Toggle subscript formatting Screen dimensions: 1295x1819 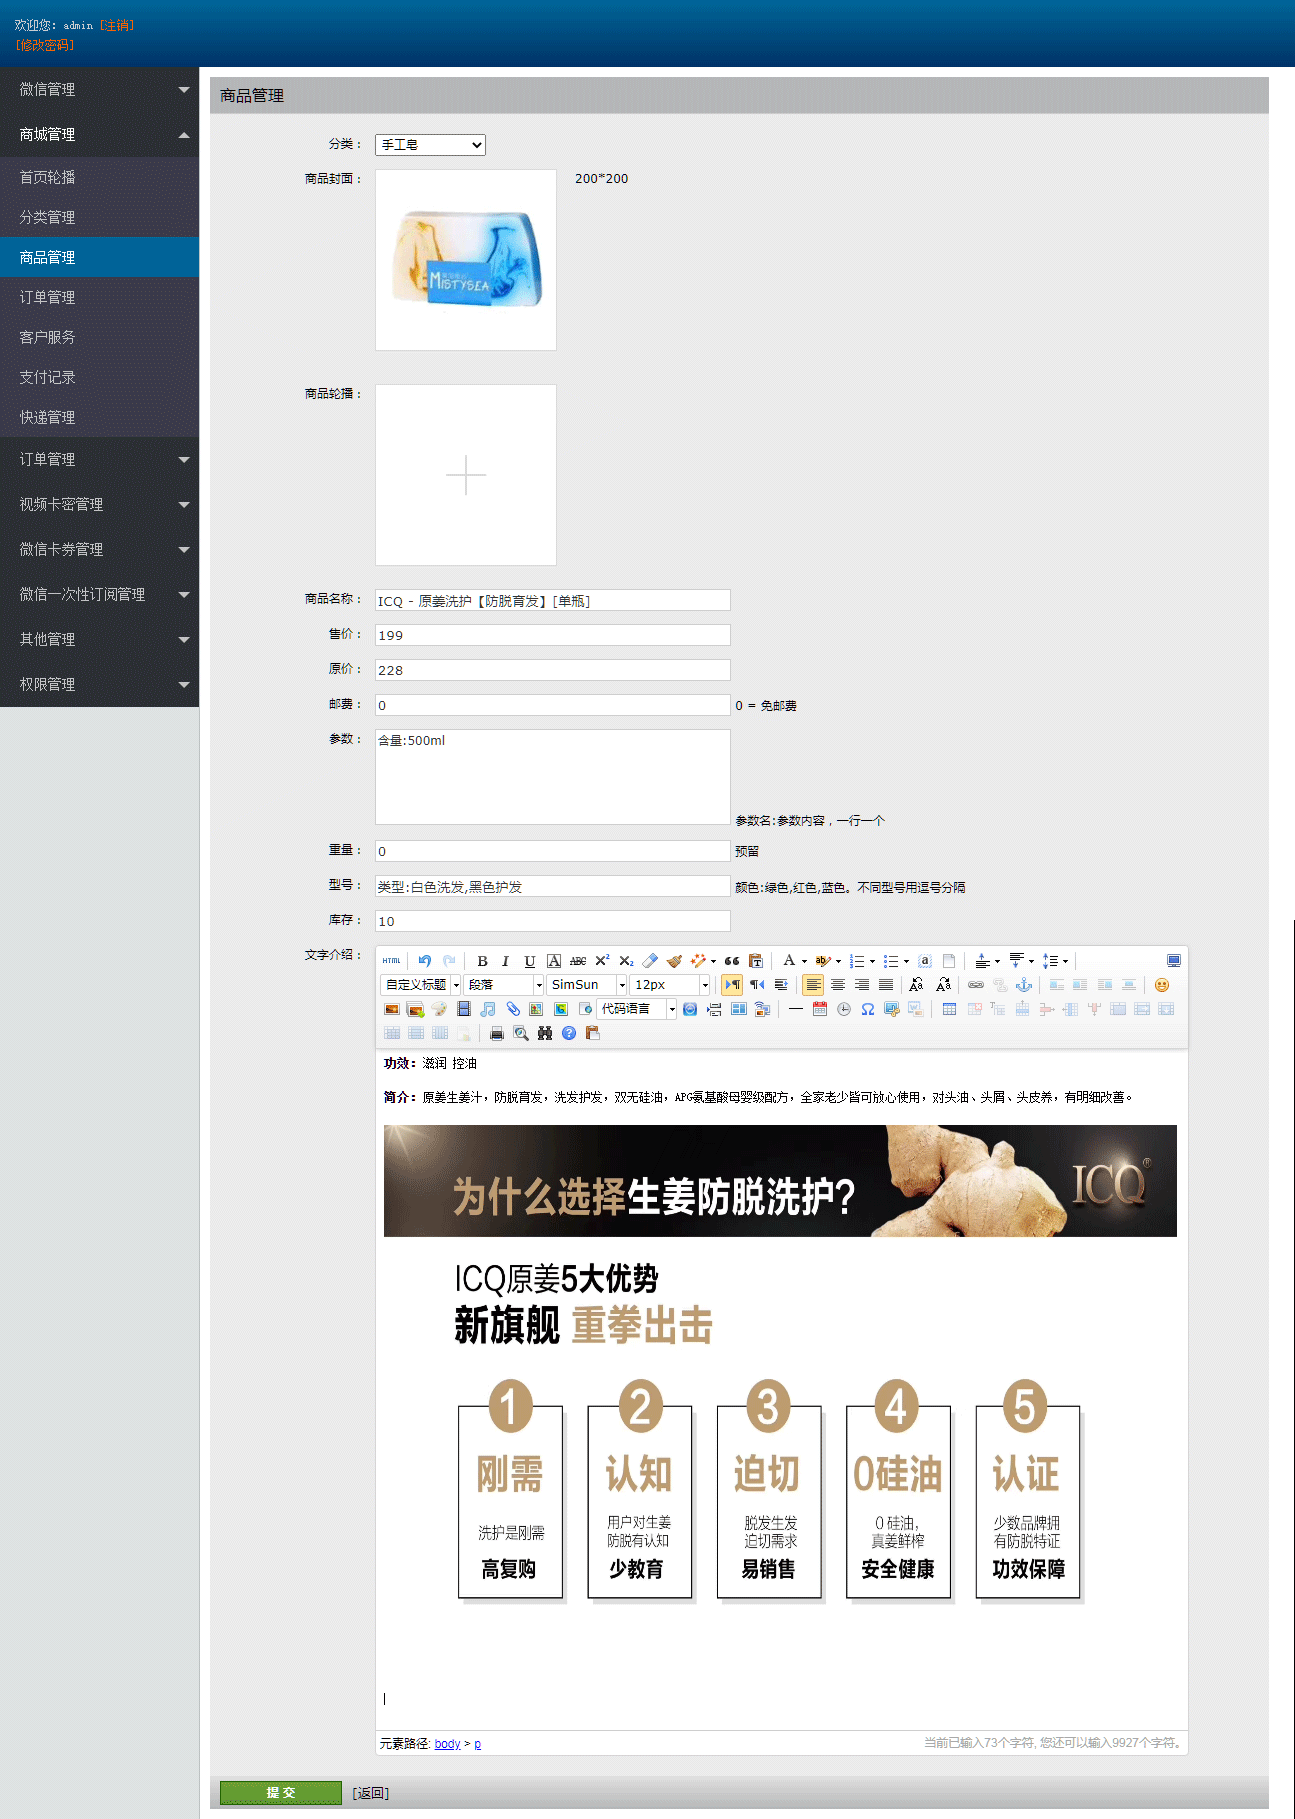626,961
